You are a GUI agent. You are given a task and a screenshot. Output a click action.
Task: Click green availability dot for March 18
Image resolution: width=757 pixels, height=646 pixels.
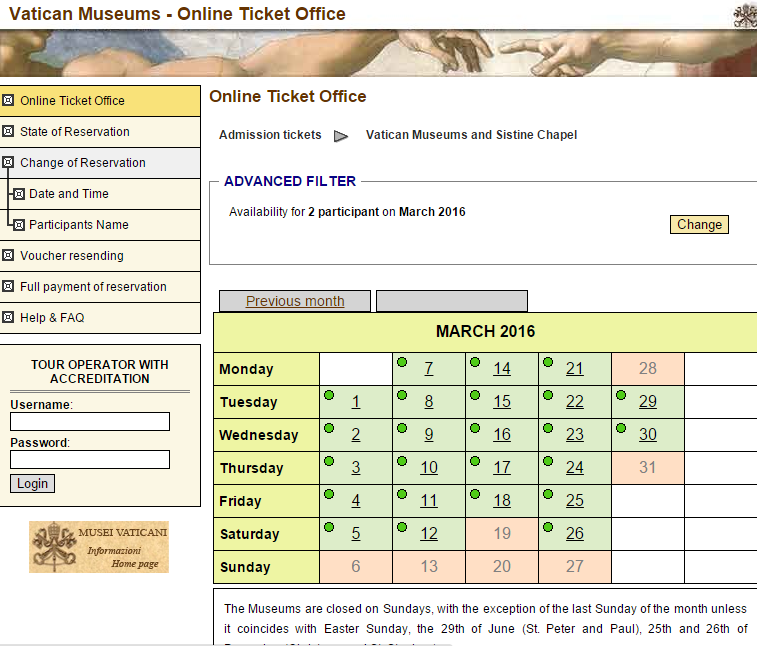pos(475,494)
